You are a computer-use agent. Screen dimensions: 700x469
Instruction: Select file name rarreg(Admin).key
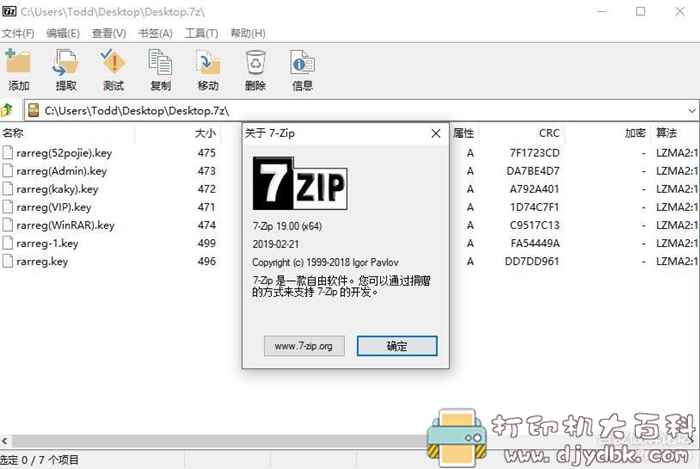(61, 171)
